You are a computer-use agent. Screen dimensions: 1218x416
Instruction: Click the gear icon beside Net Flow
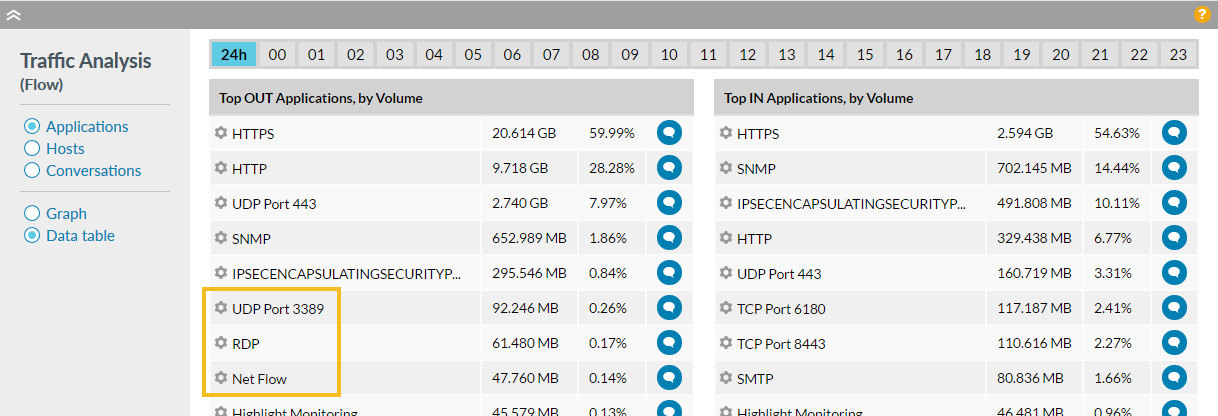click(221, 378)
